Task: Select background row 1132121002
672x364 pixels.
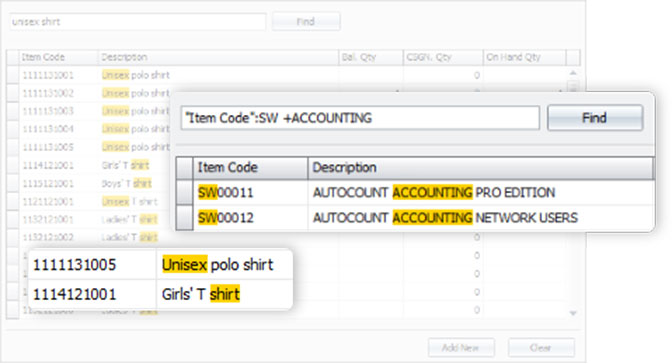Action: 48,237
